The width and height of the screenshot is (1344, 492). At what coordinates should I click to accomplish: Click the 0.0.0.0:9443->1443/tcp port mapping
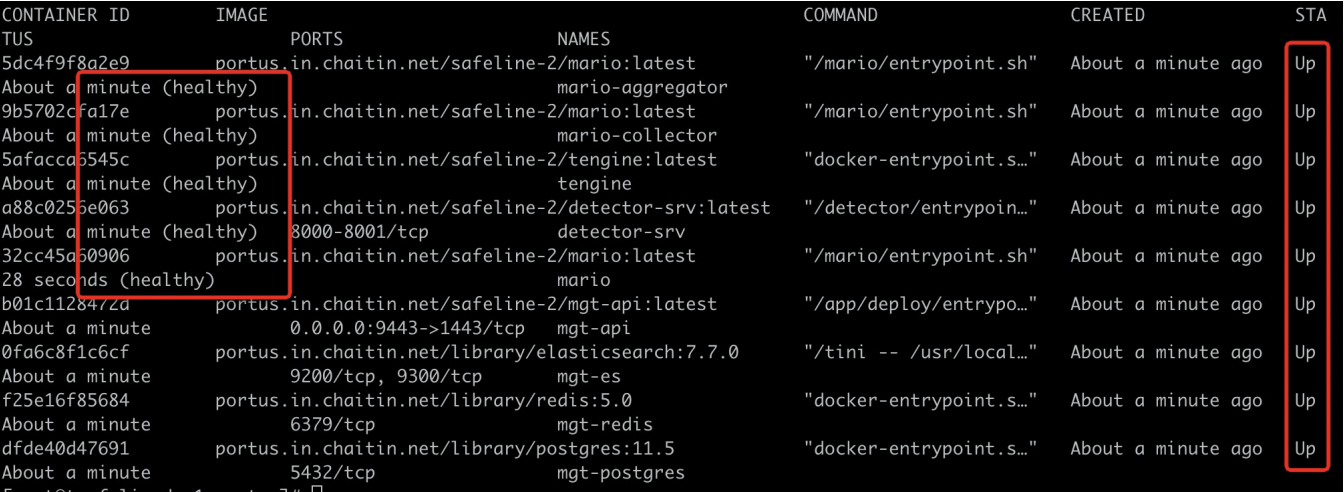tap(406, 327)
